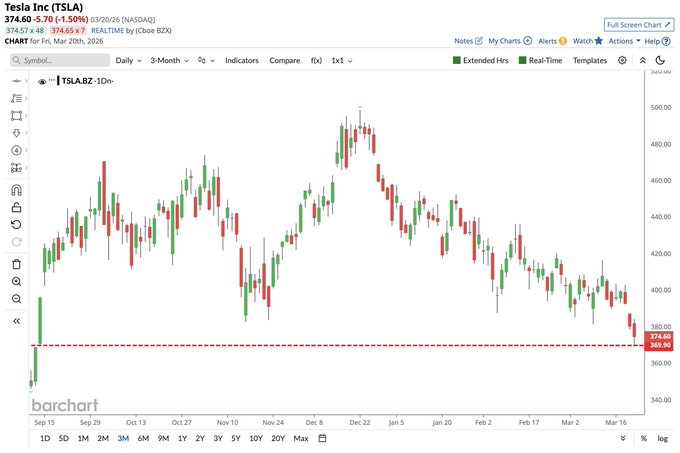680x453 pixels.
Task: Toggle Real-Time checkbox
Action: coord(540,60)
